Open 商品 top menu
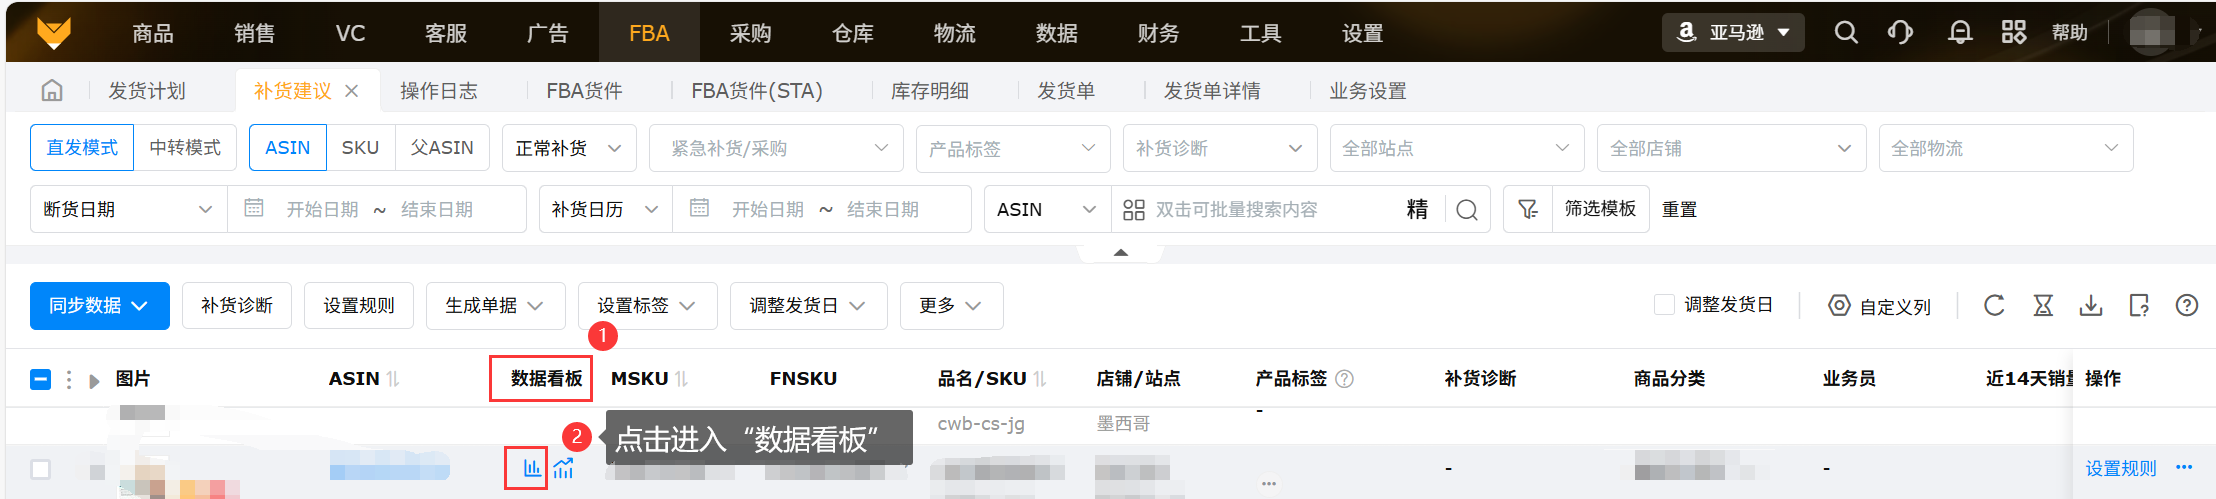2216x499 pixels. (153, 33)
